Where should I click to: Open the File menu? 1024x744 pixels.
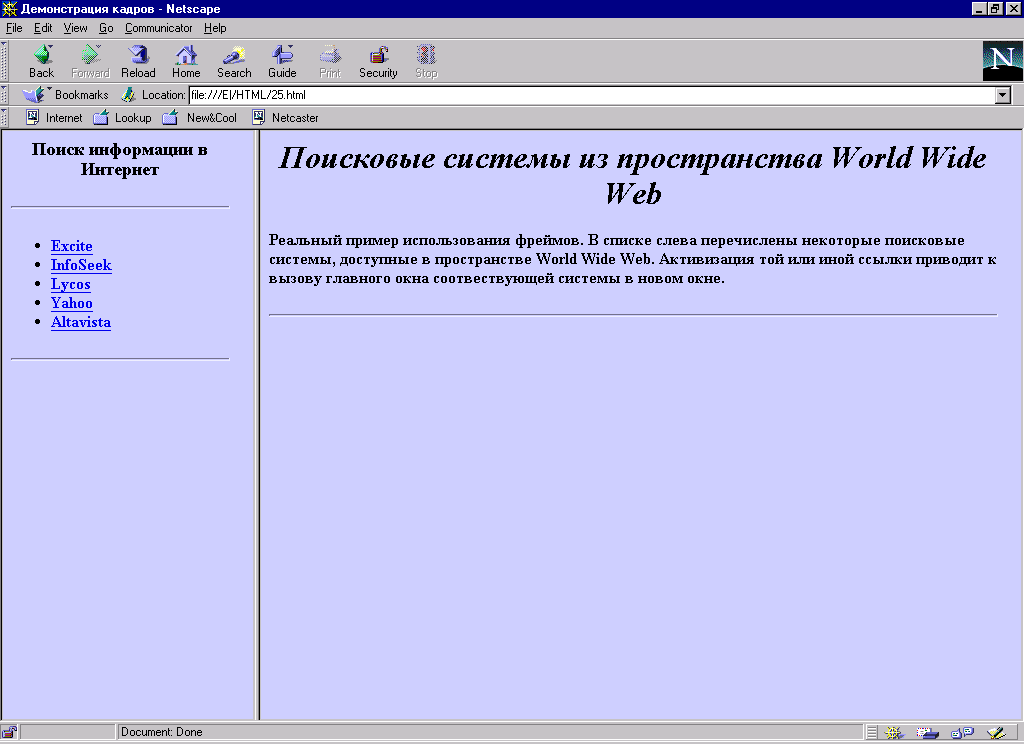tap(14, 28)
